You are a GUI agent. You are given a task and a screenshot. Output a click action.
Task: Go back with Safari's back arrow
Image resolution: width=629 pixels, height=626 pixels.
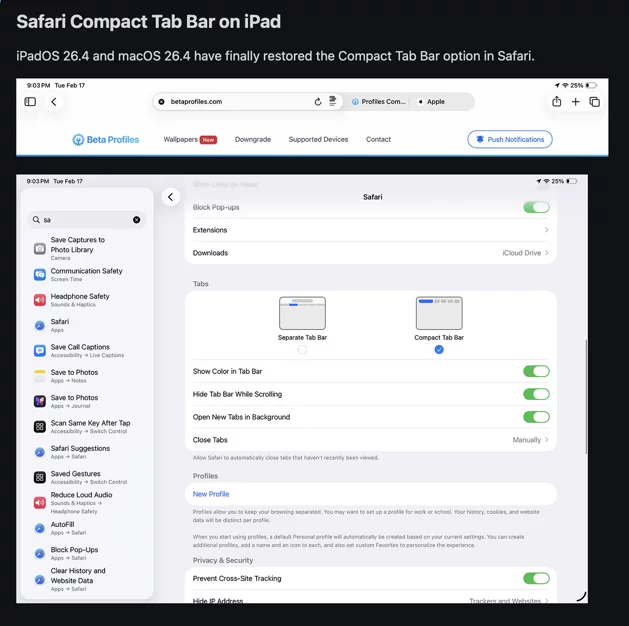point(54,102)
